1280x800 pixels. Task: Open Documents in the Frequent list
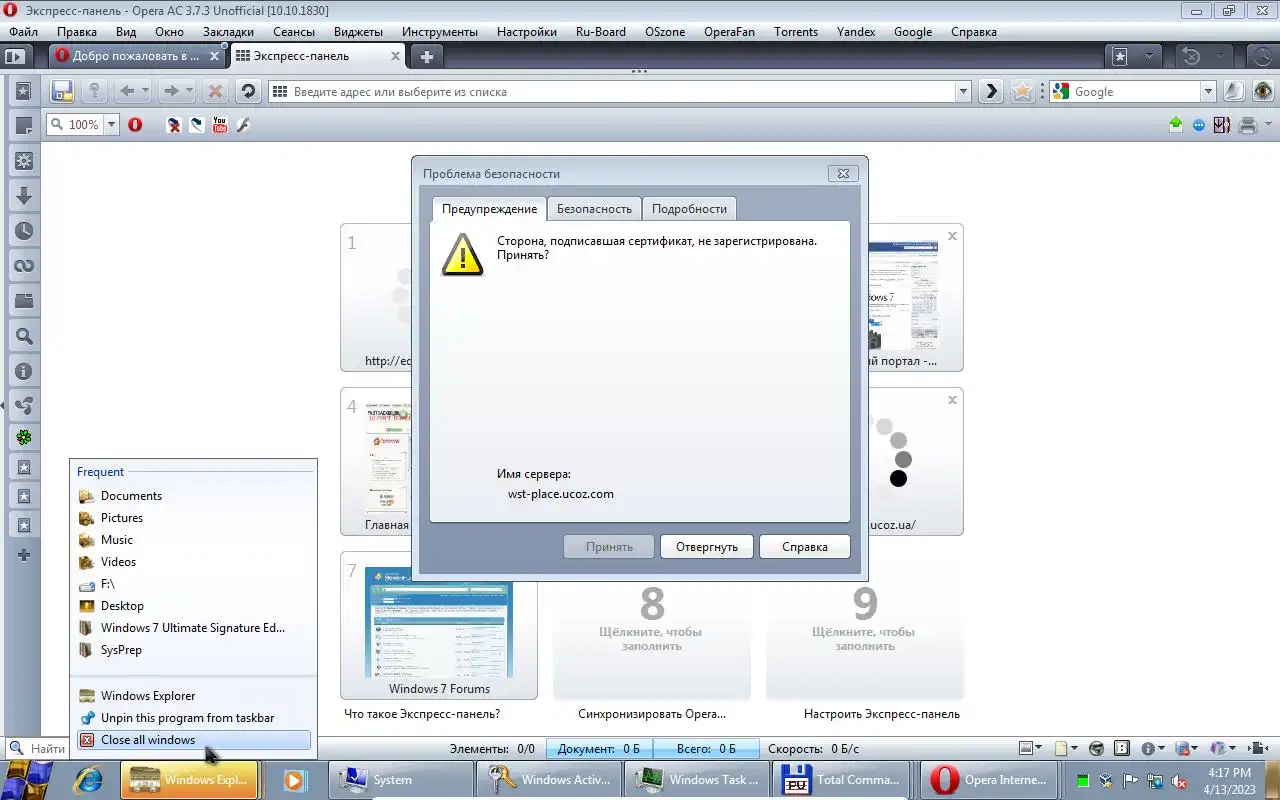193,496
